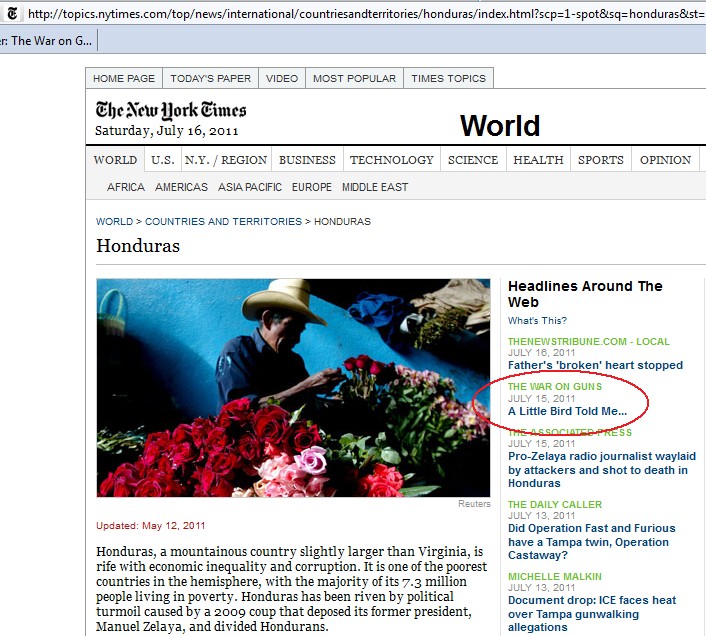
Task: Click Headlines Around The Web heading
Action: coord(585,294)
